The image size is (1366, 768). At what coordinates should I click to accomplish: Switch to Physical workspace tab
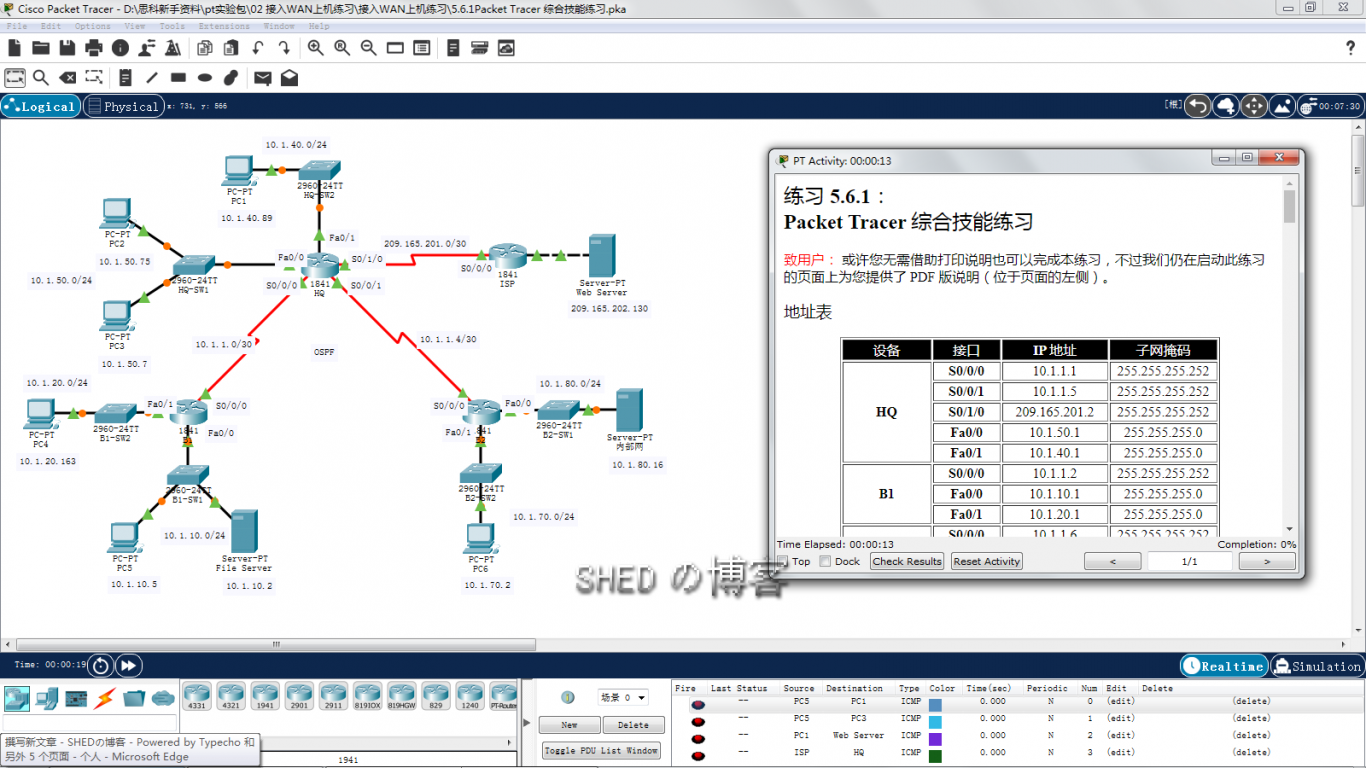122,106
